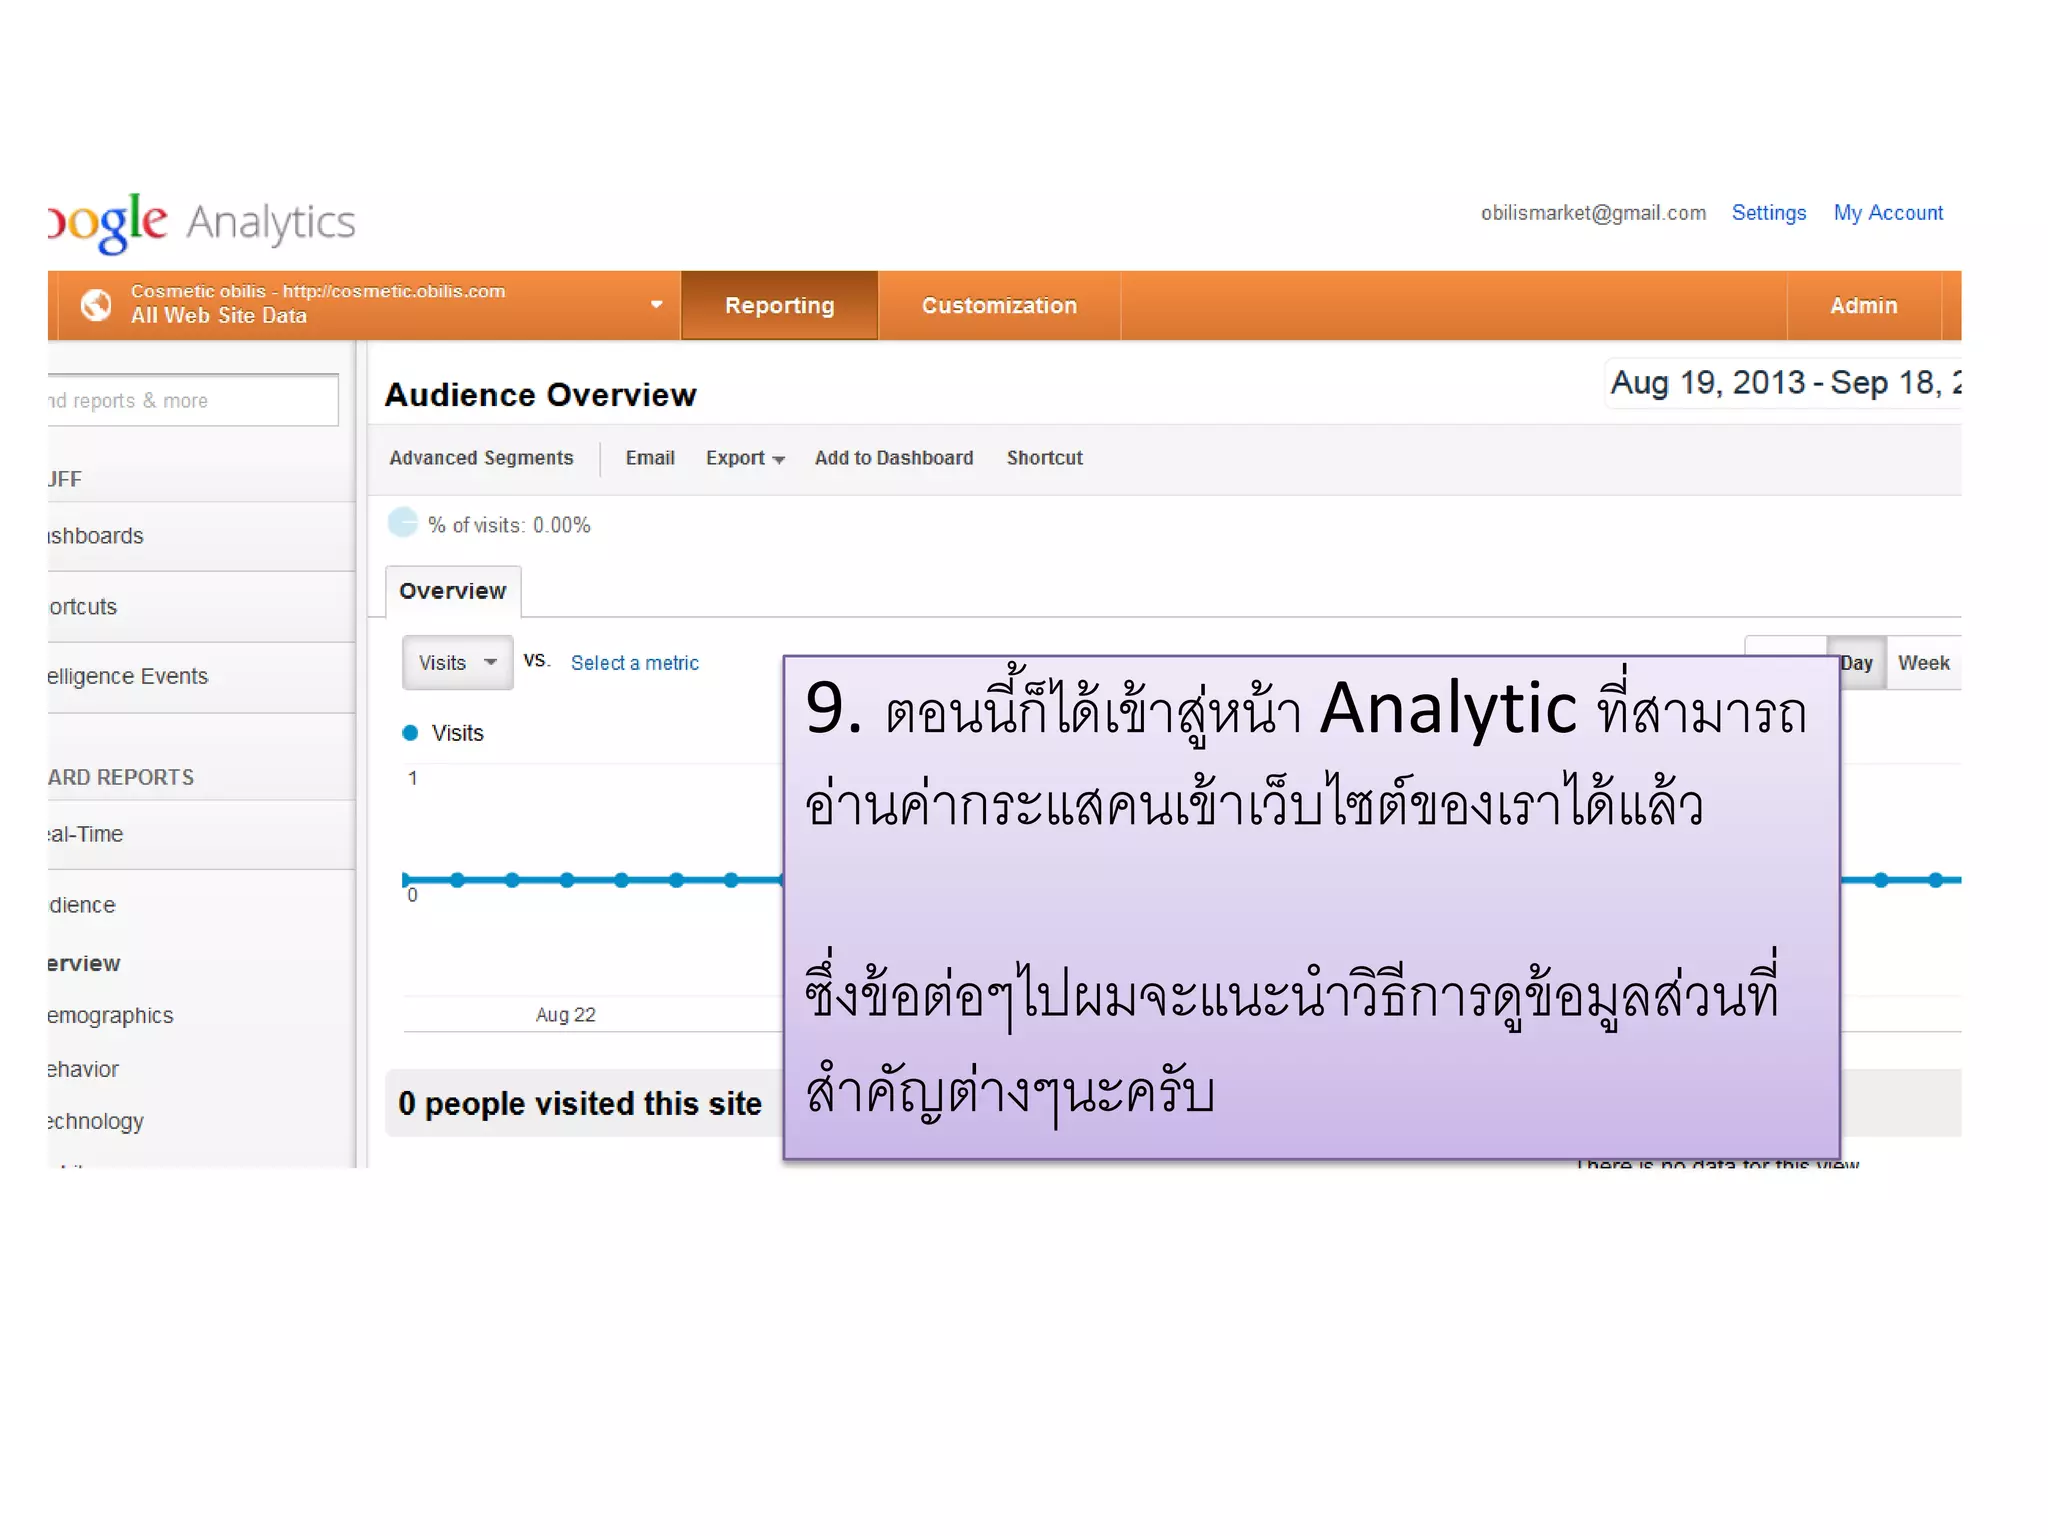Click the All Web Site Data label

(218, 315)
